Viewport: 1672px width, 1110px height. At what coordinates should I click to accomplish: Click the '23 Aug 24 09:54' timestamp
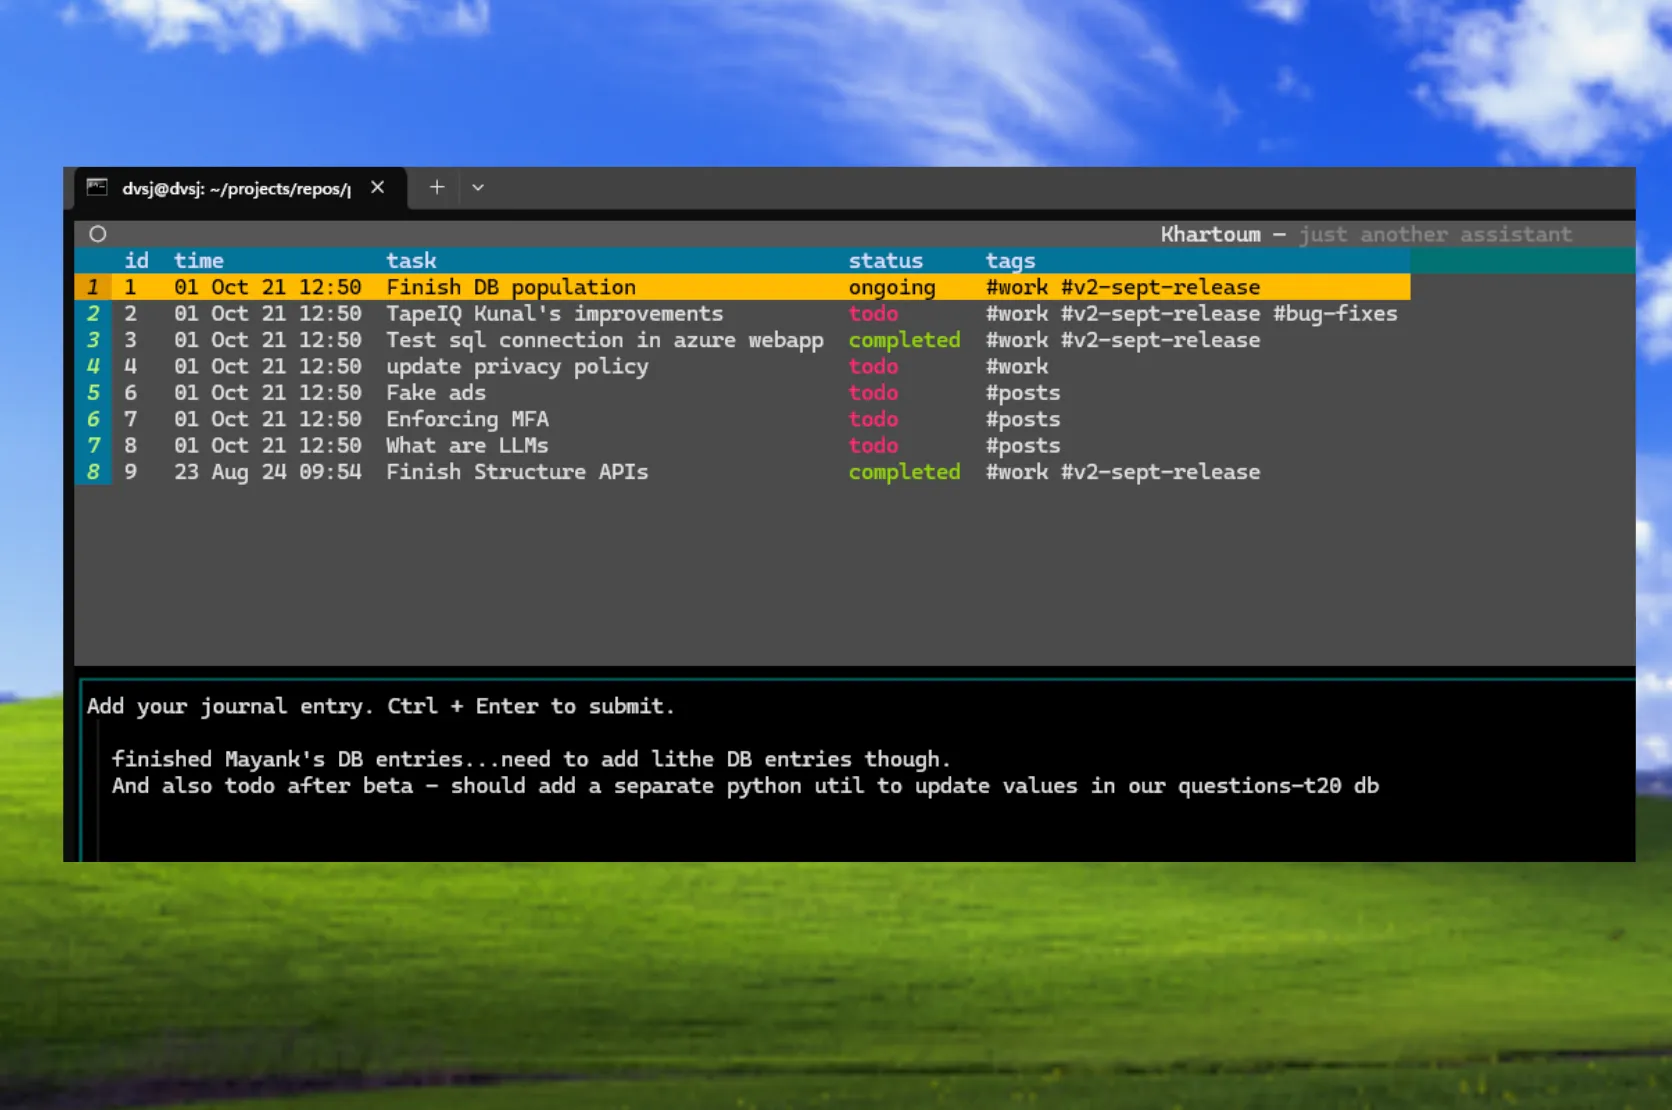click(x=267, y=472)
